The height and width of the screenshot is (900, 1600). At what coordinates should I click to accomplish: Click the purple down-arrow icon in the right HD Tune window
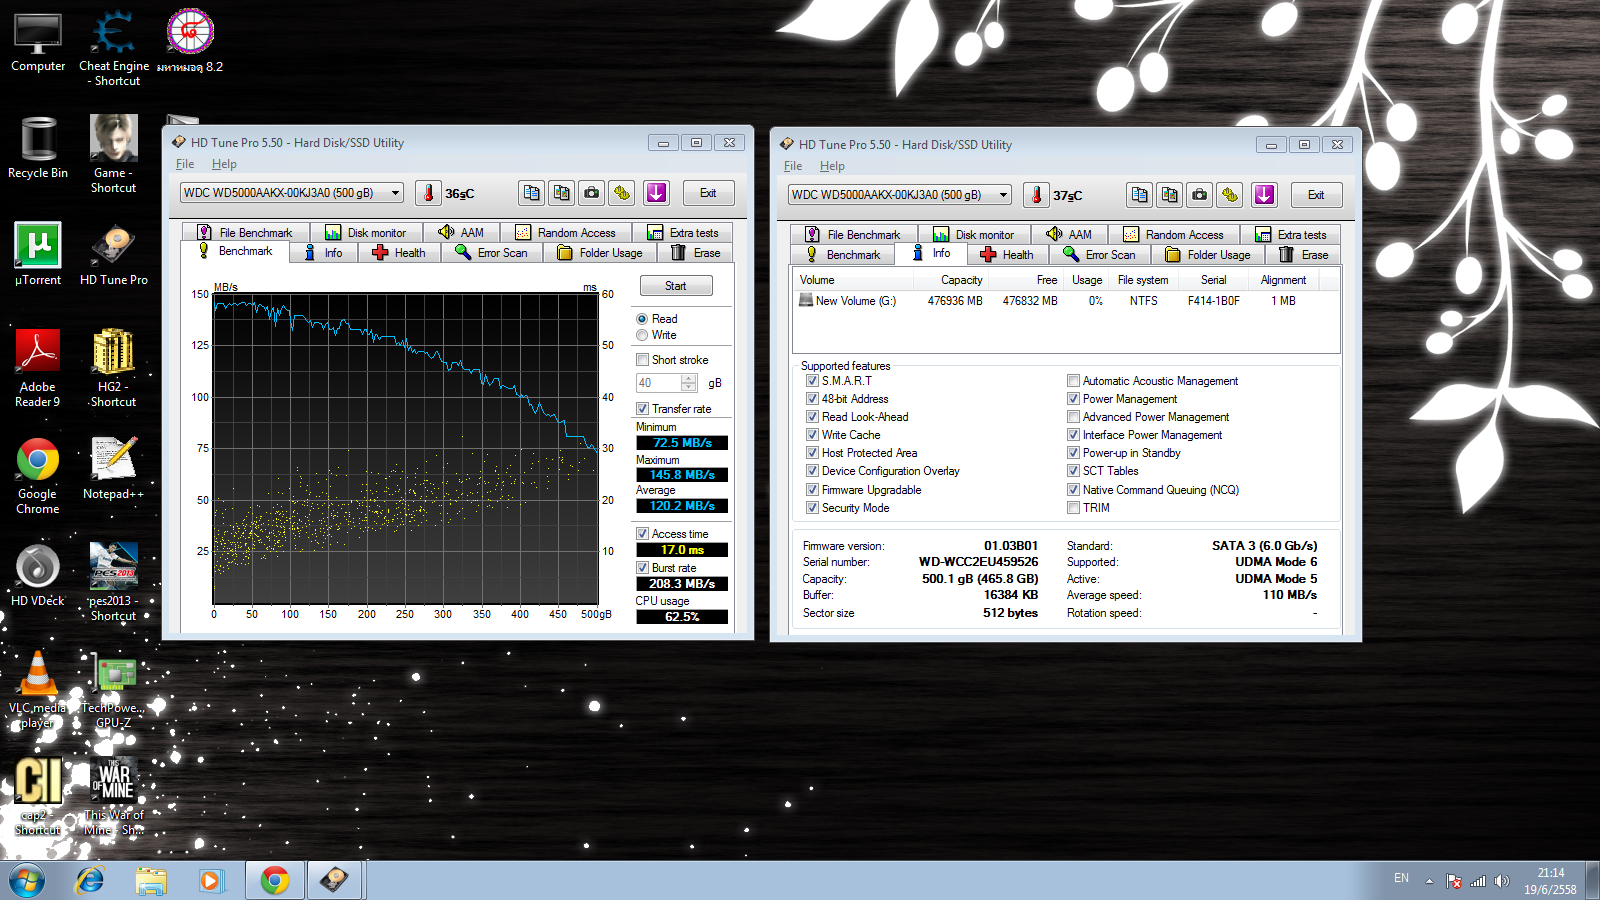coord(1264,195)
